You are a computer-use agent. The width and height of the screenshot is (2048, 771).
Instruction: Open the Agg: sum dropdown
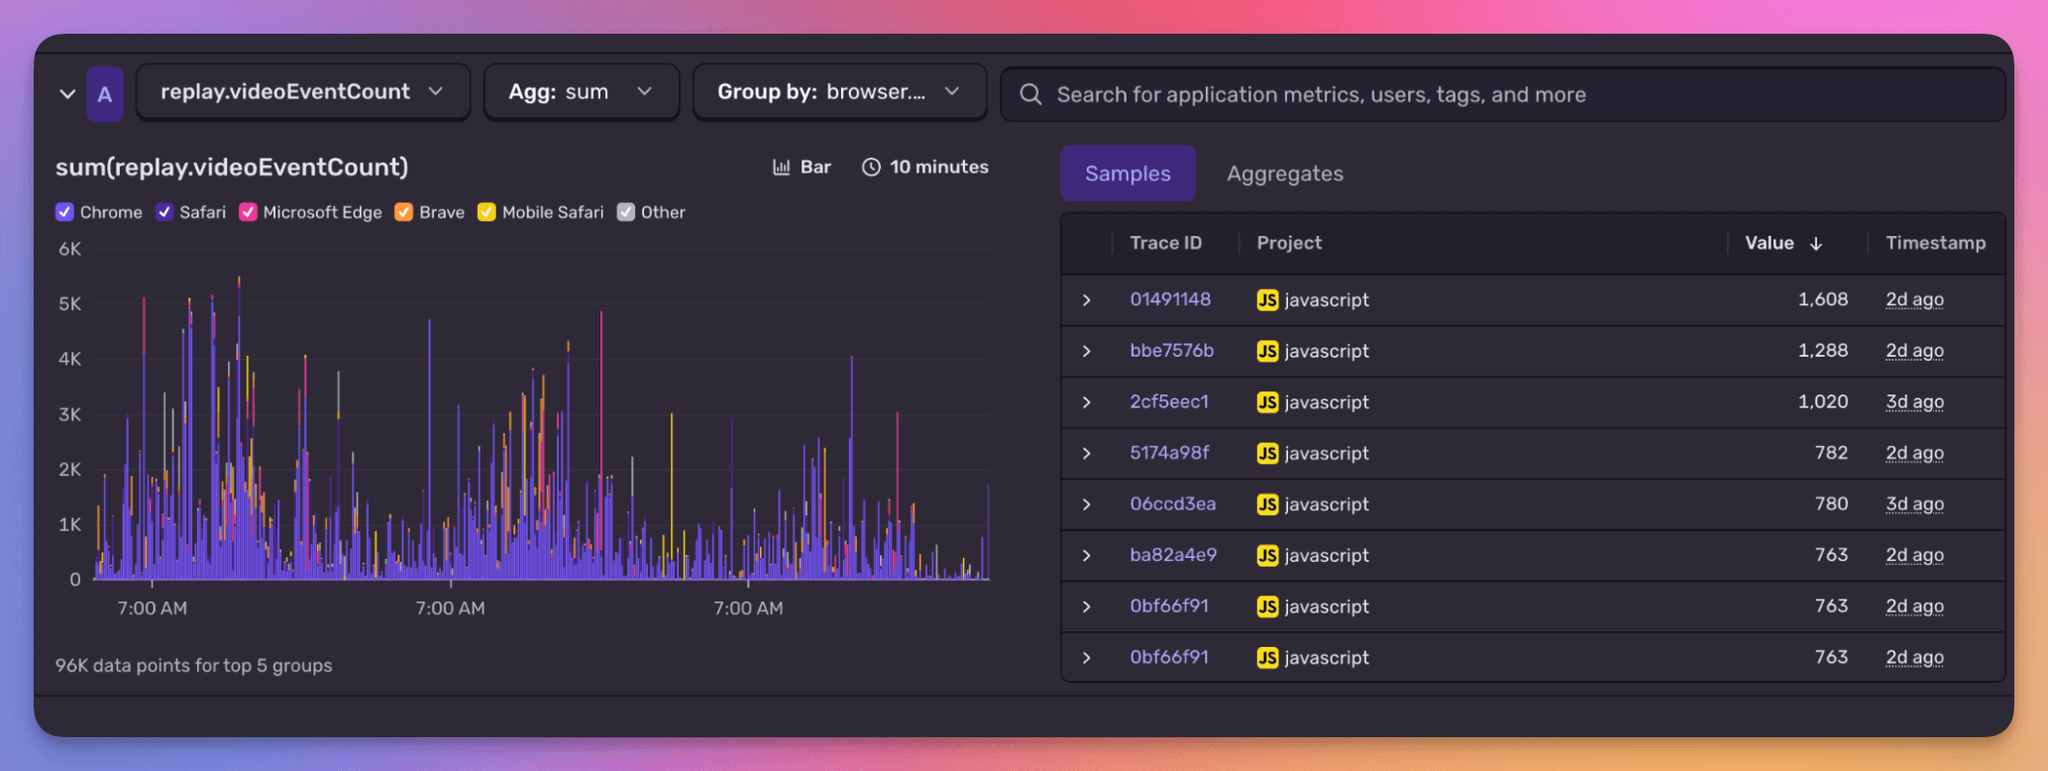581,92
